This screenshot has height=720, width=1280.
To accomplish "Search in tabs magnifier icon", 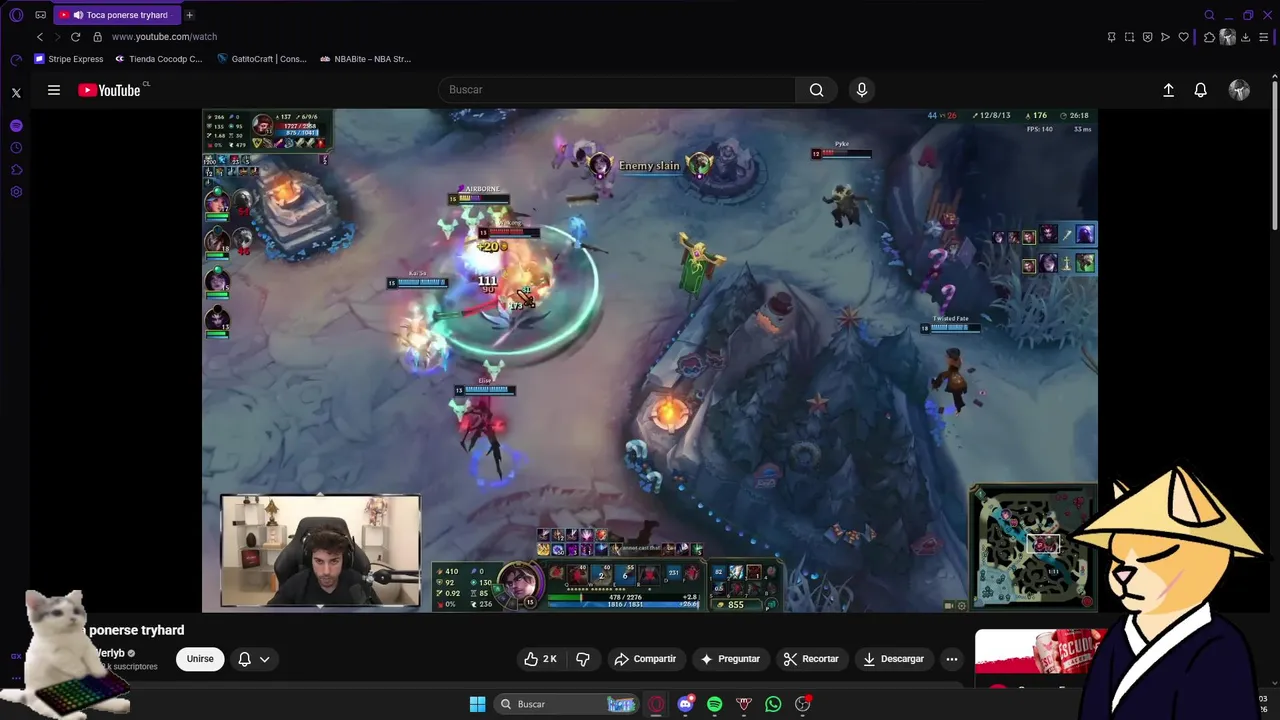I will [1209, 15].
